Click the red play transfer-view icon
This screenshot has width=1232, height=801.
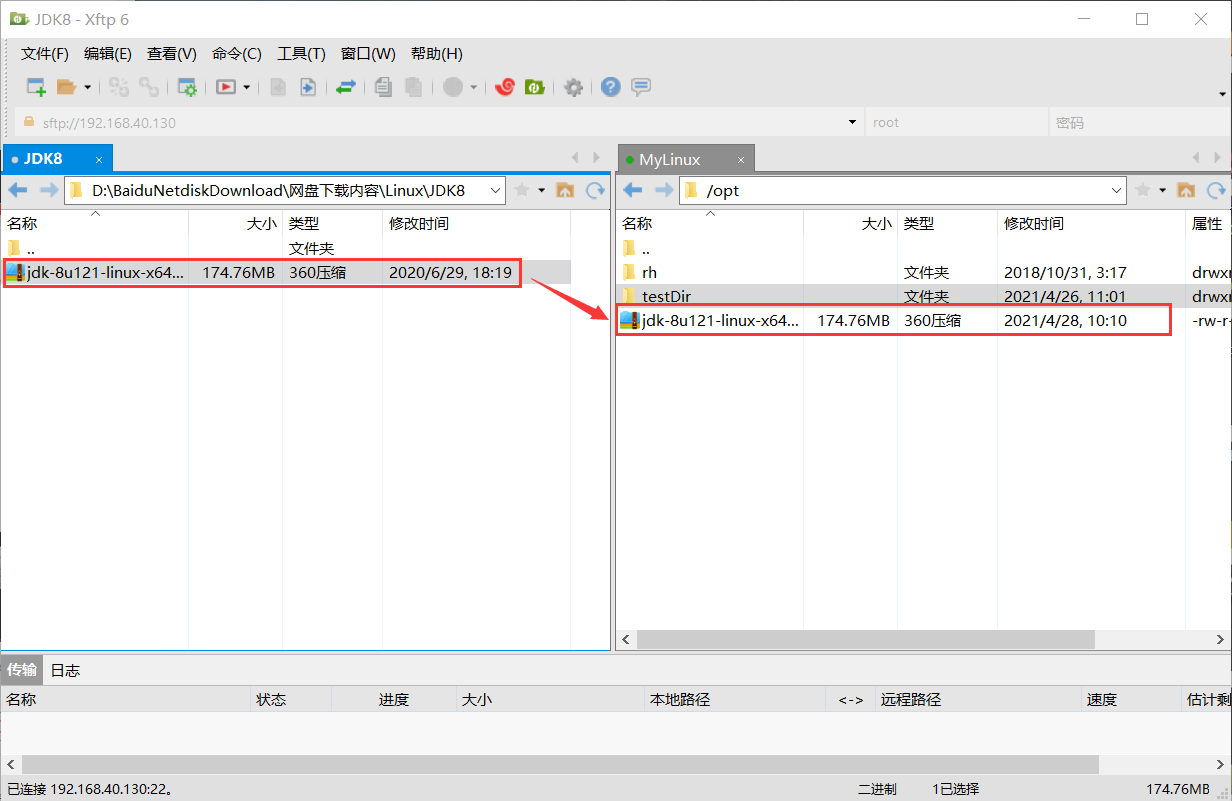(226, 87)
